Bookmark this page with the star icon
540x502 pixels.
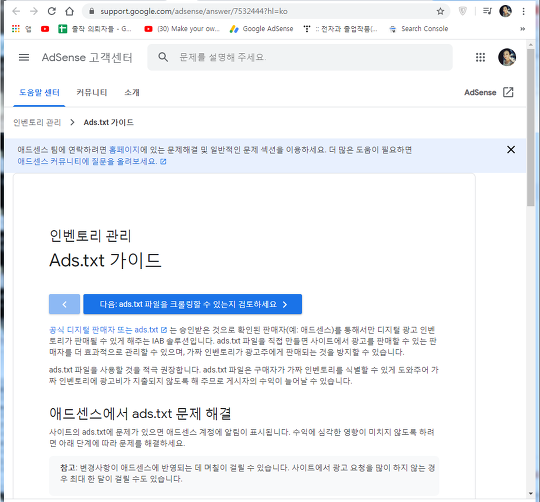click(440, 11)
